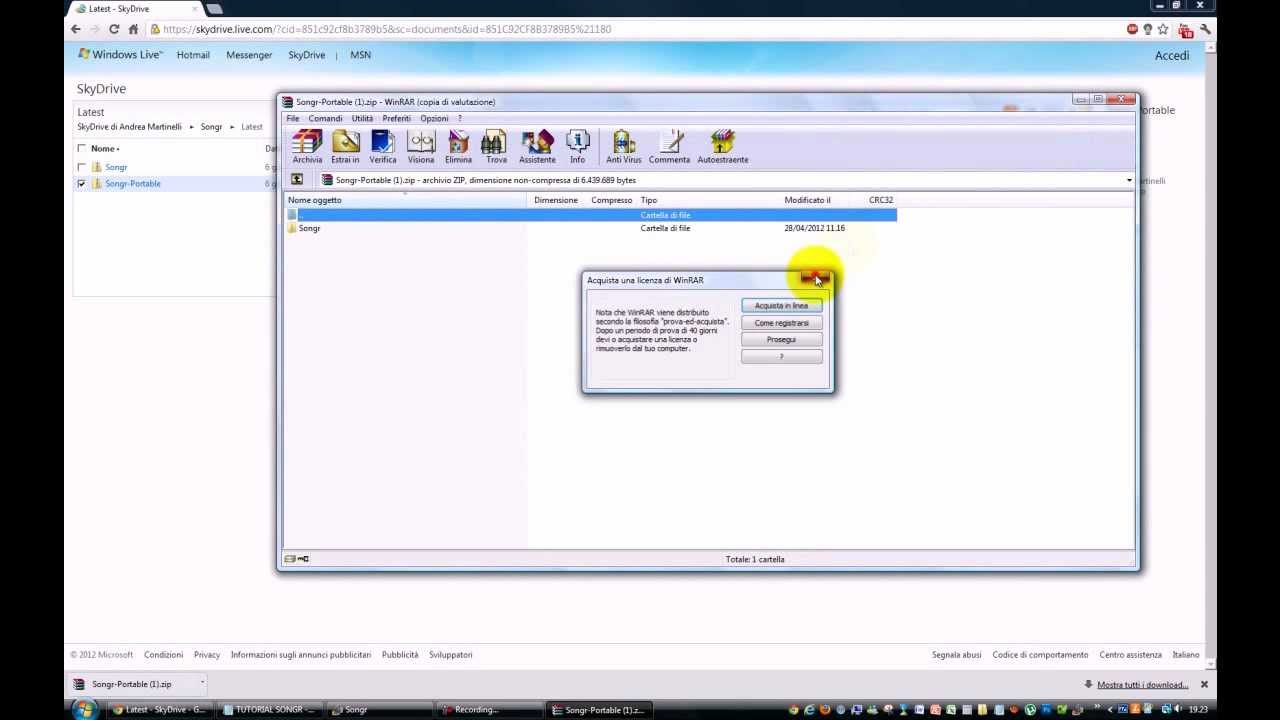Open the MSN link

(361, 55)
